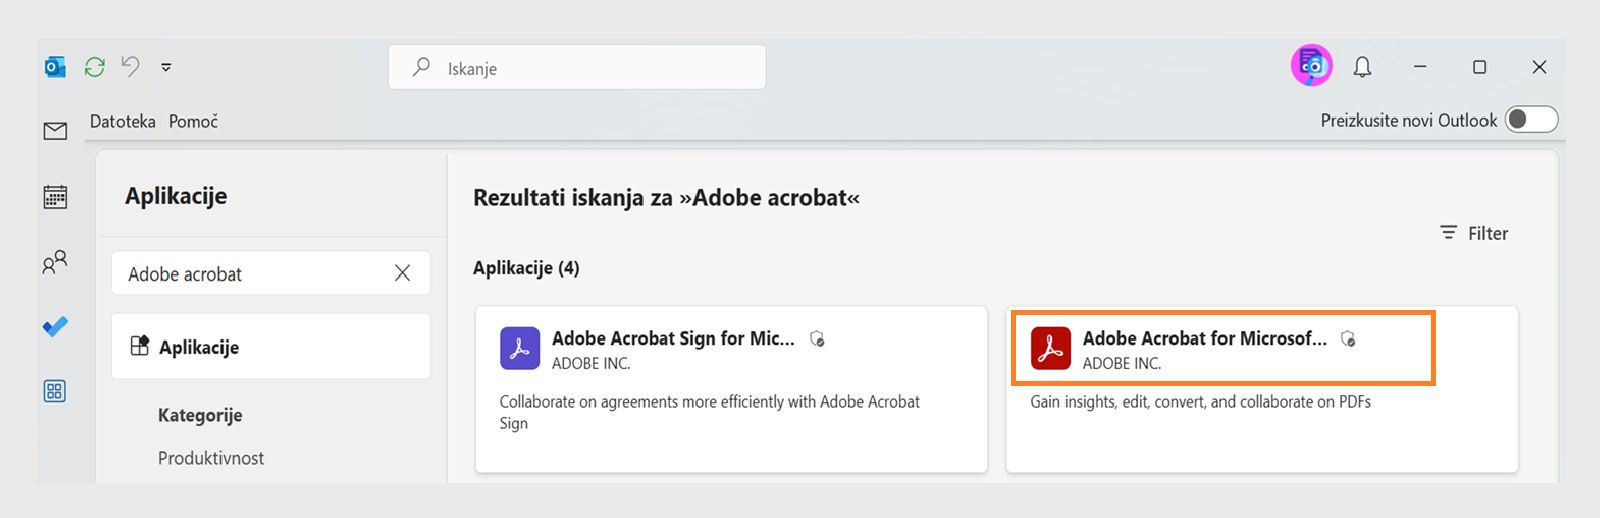The width and height of the screenshot is (1600, 518).
Task: Open the People sidebar icon
Action: [55, 262]
